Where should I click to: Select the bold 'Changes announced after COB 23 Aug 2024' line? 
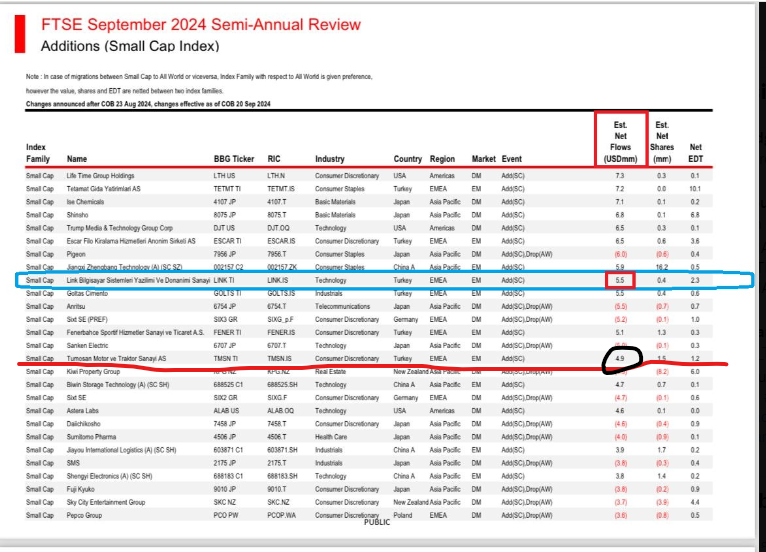click(x=148, y=104)
